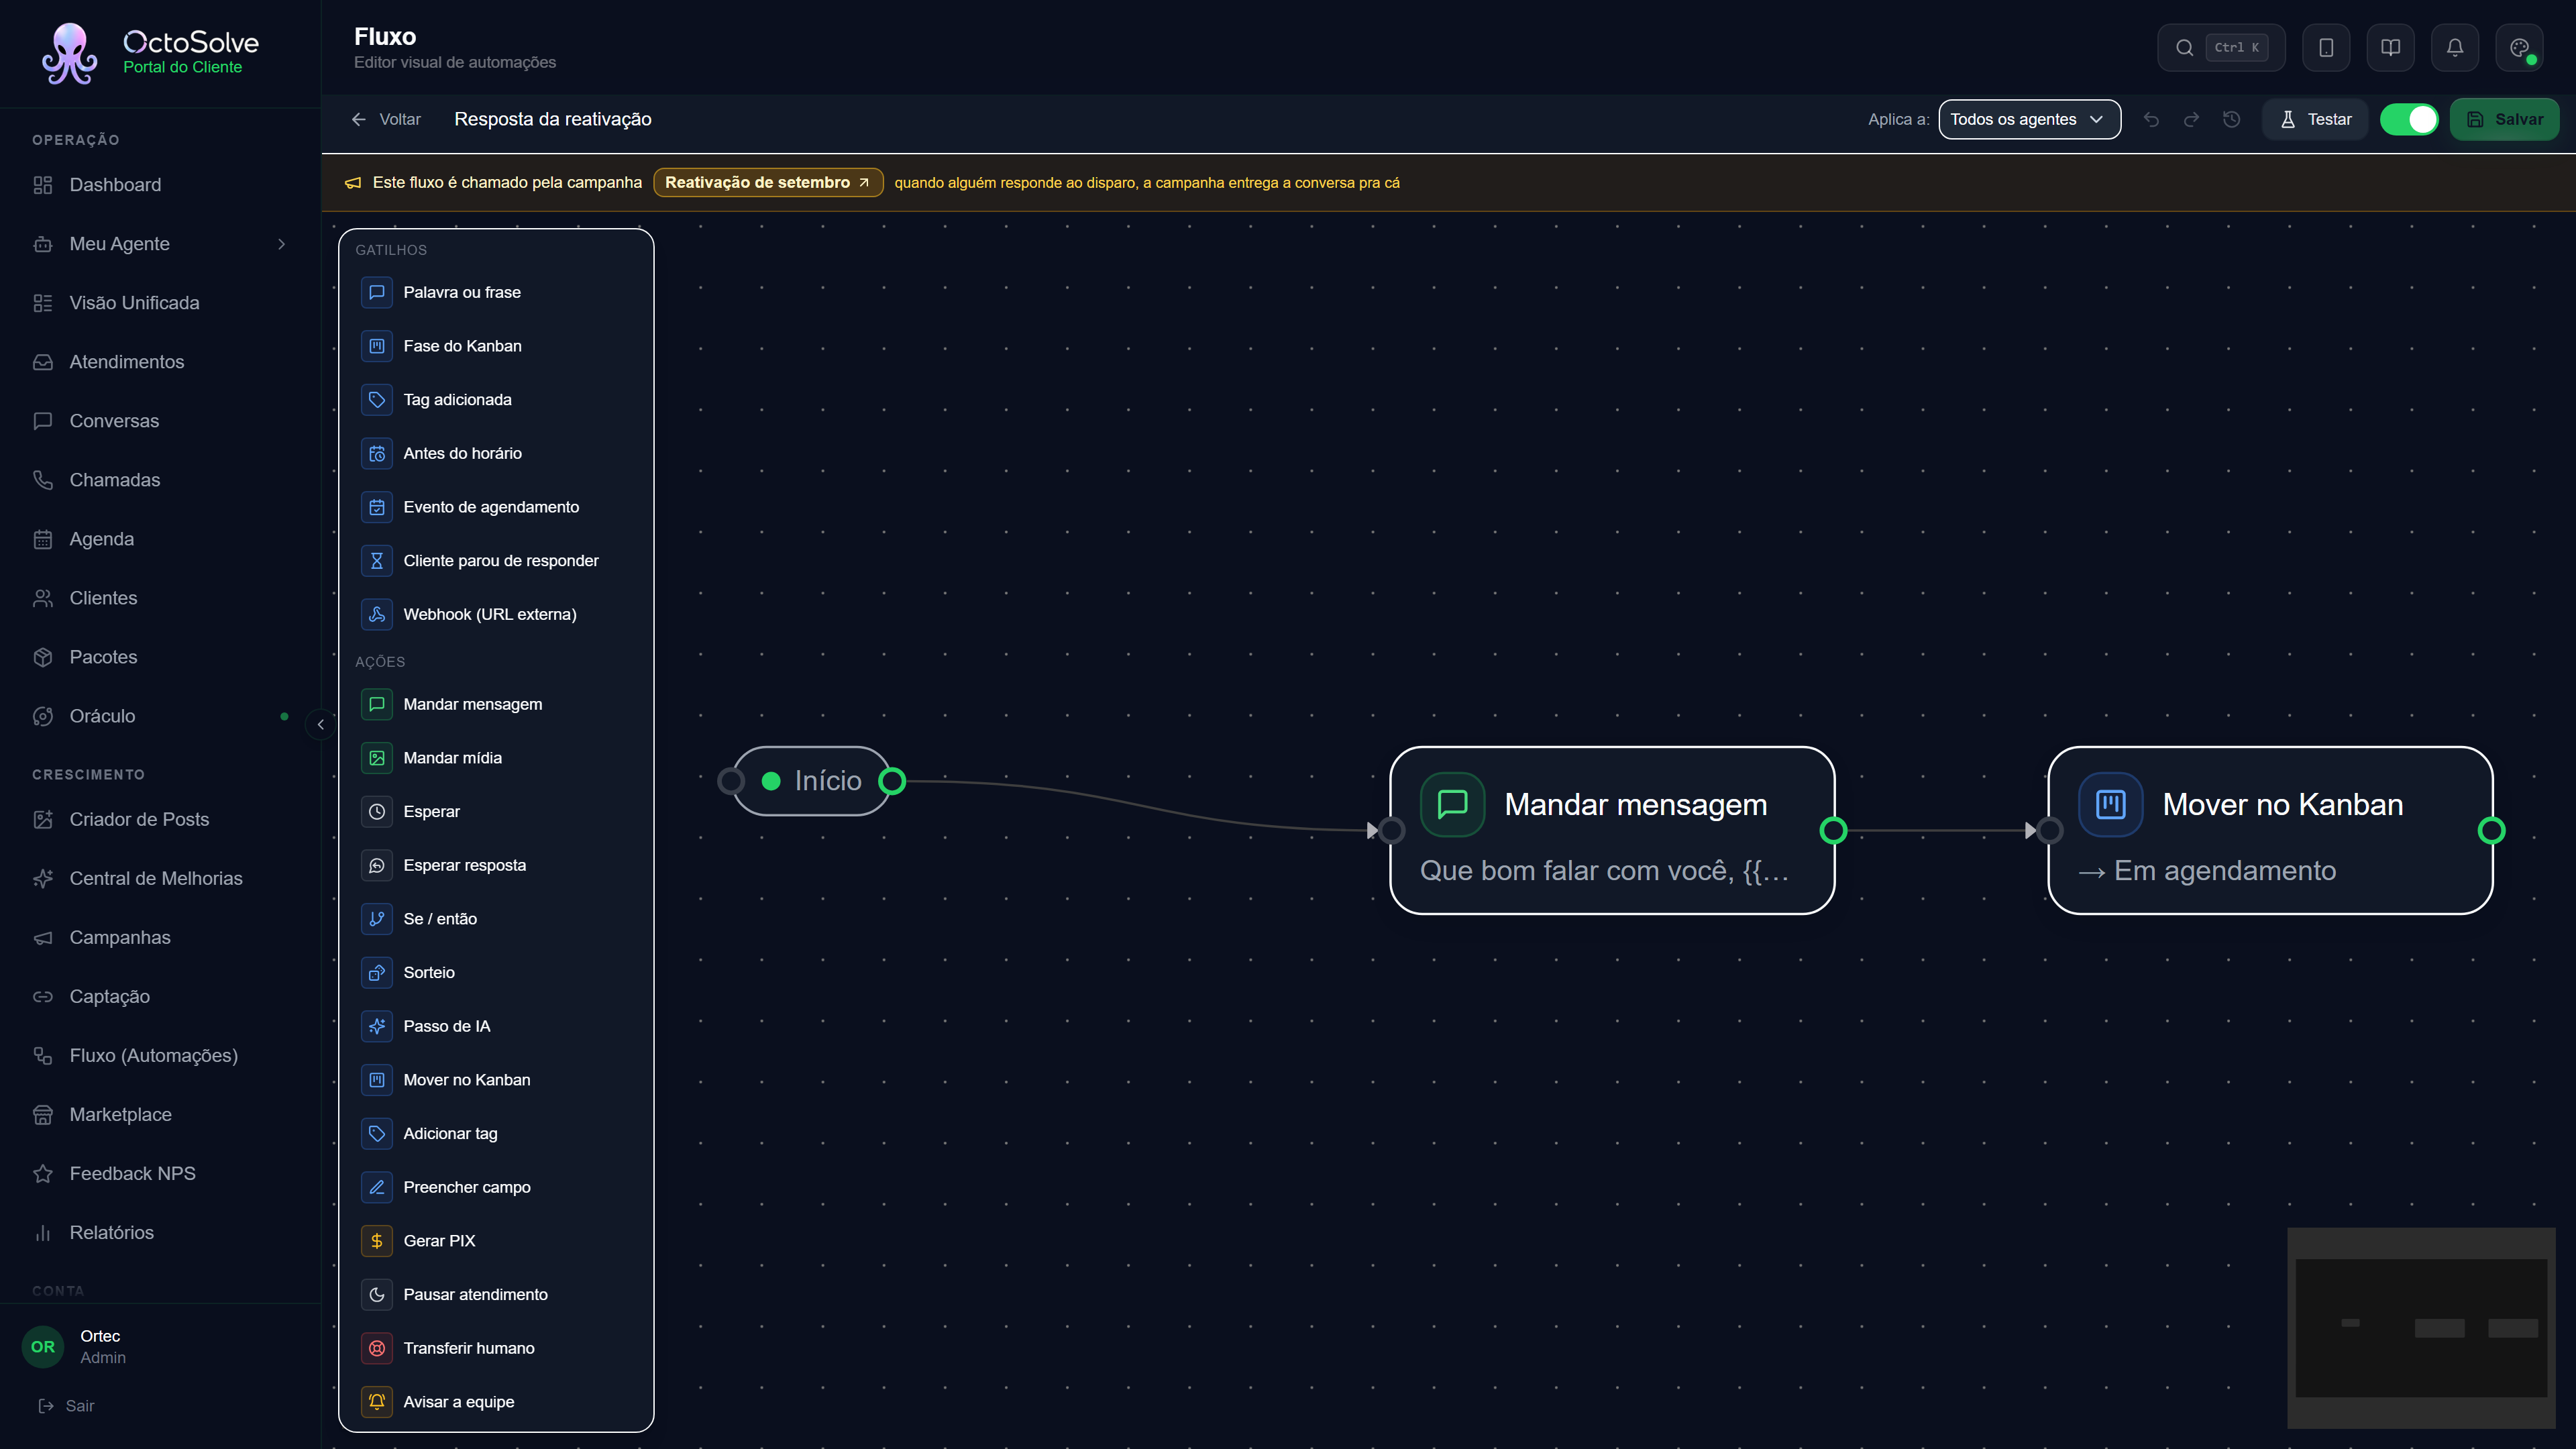Click the Sair logout link

point(66,1406)
